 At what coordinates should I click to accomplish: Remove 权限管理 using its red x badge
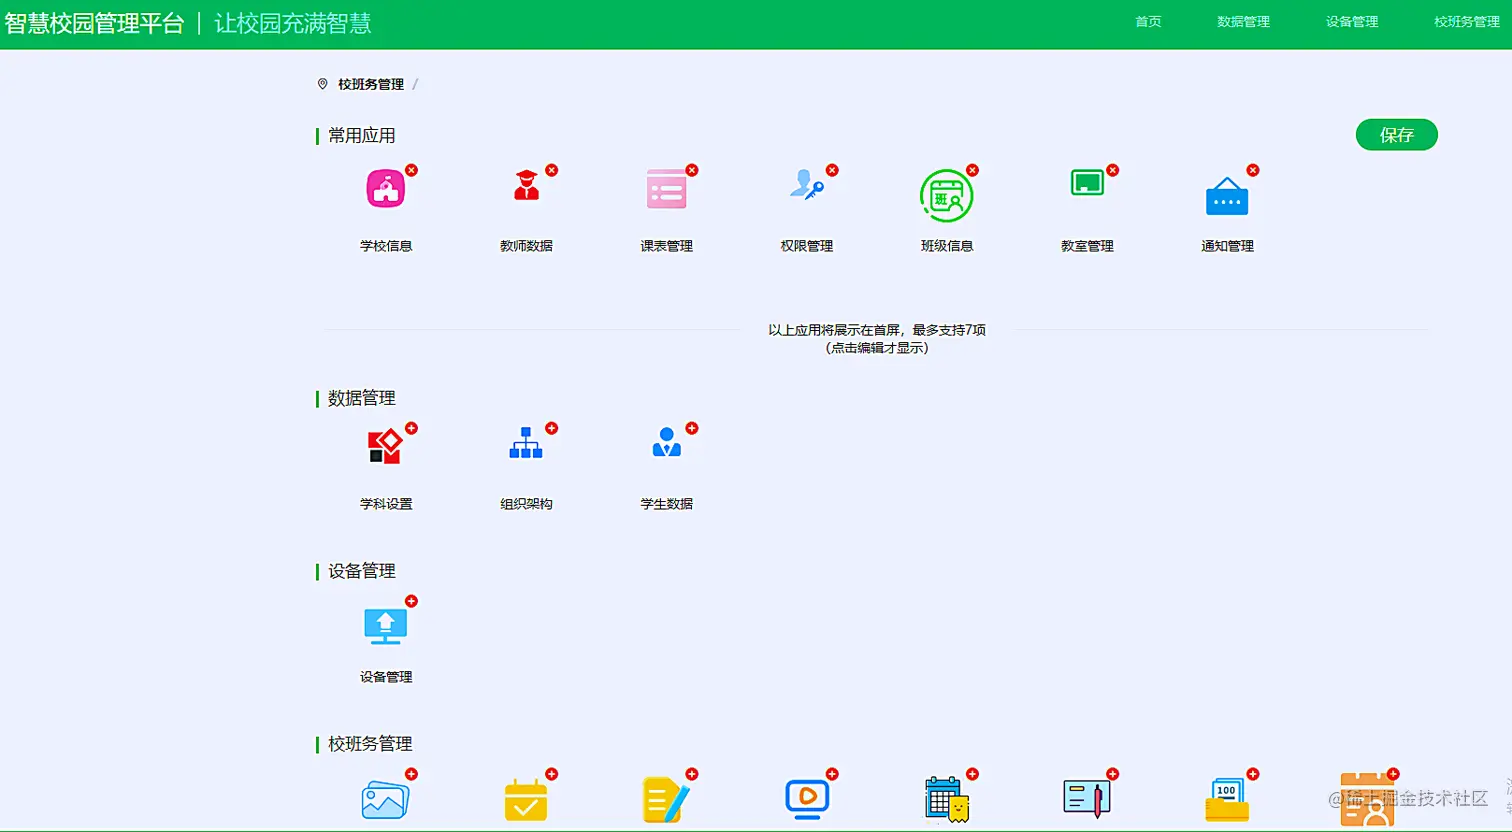pos(832,170)
